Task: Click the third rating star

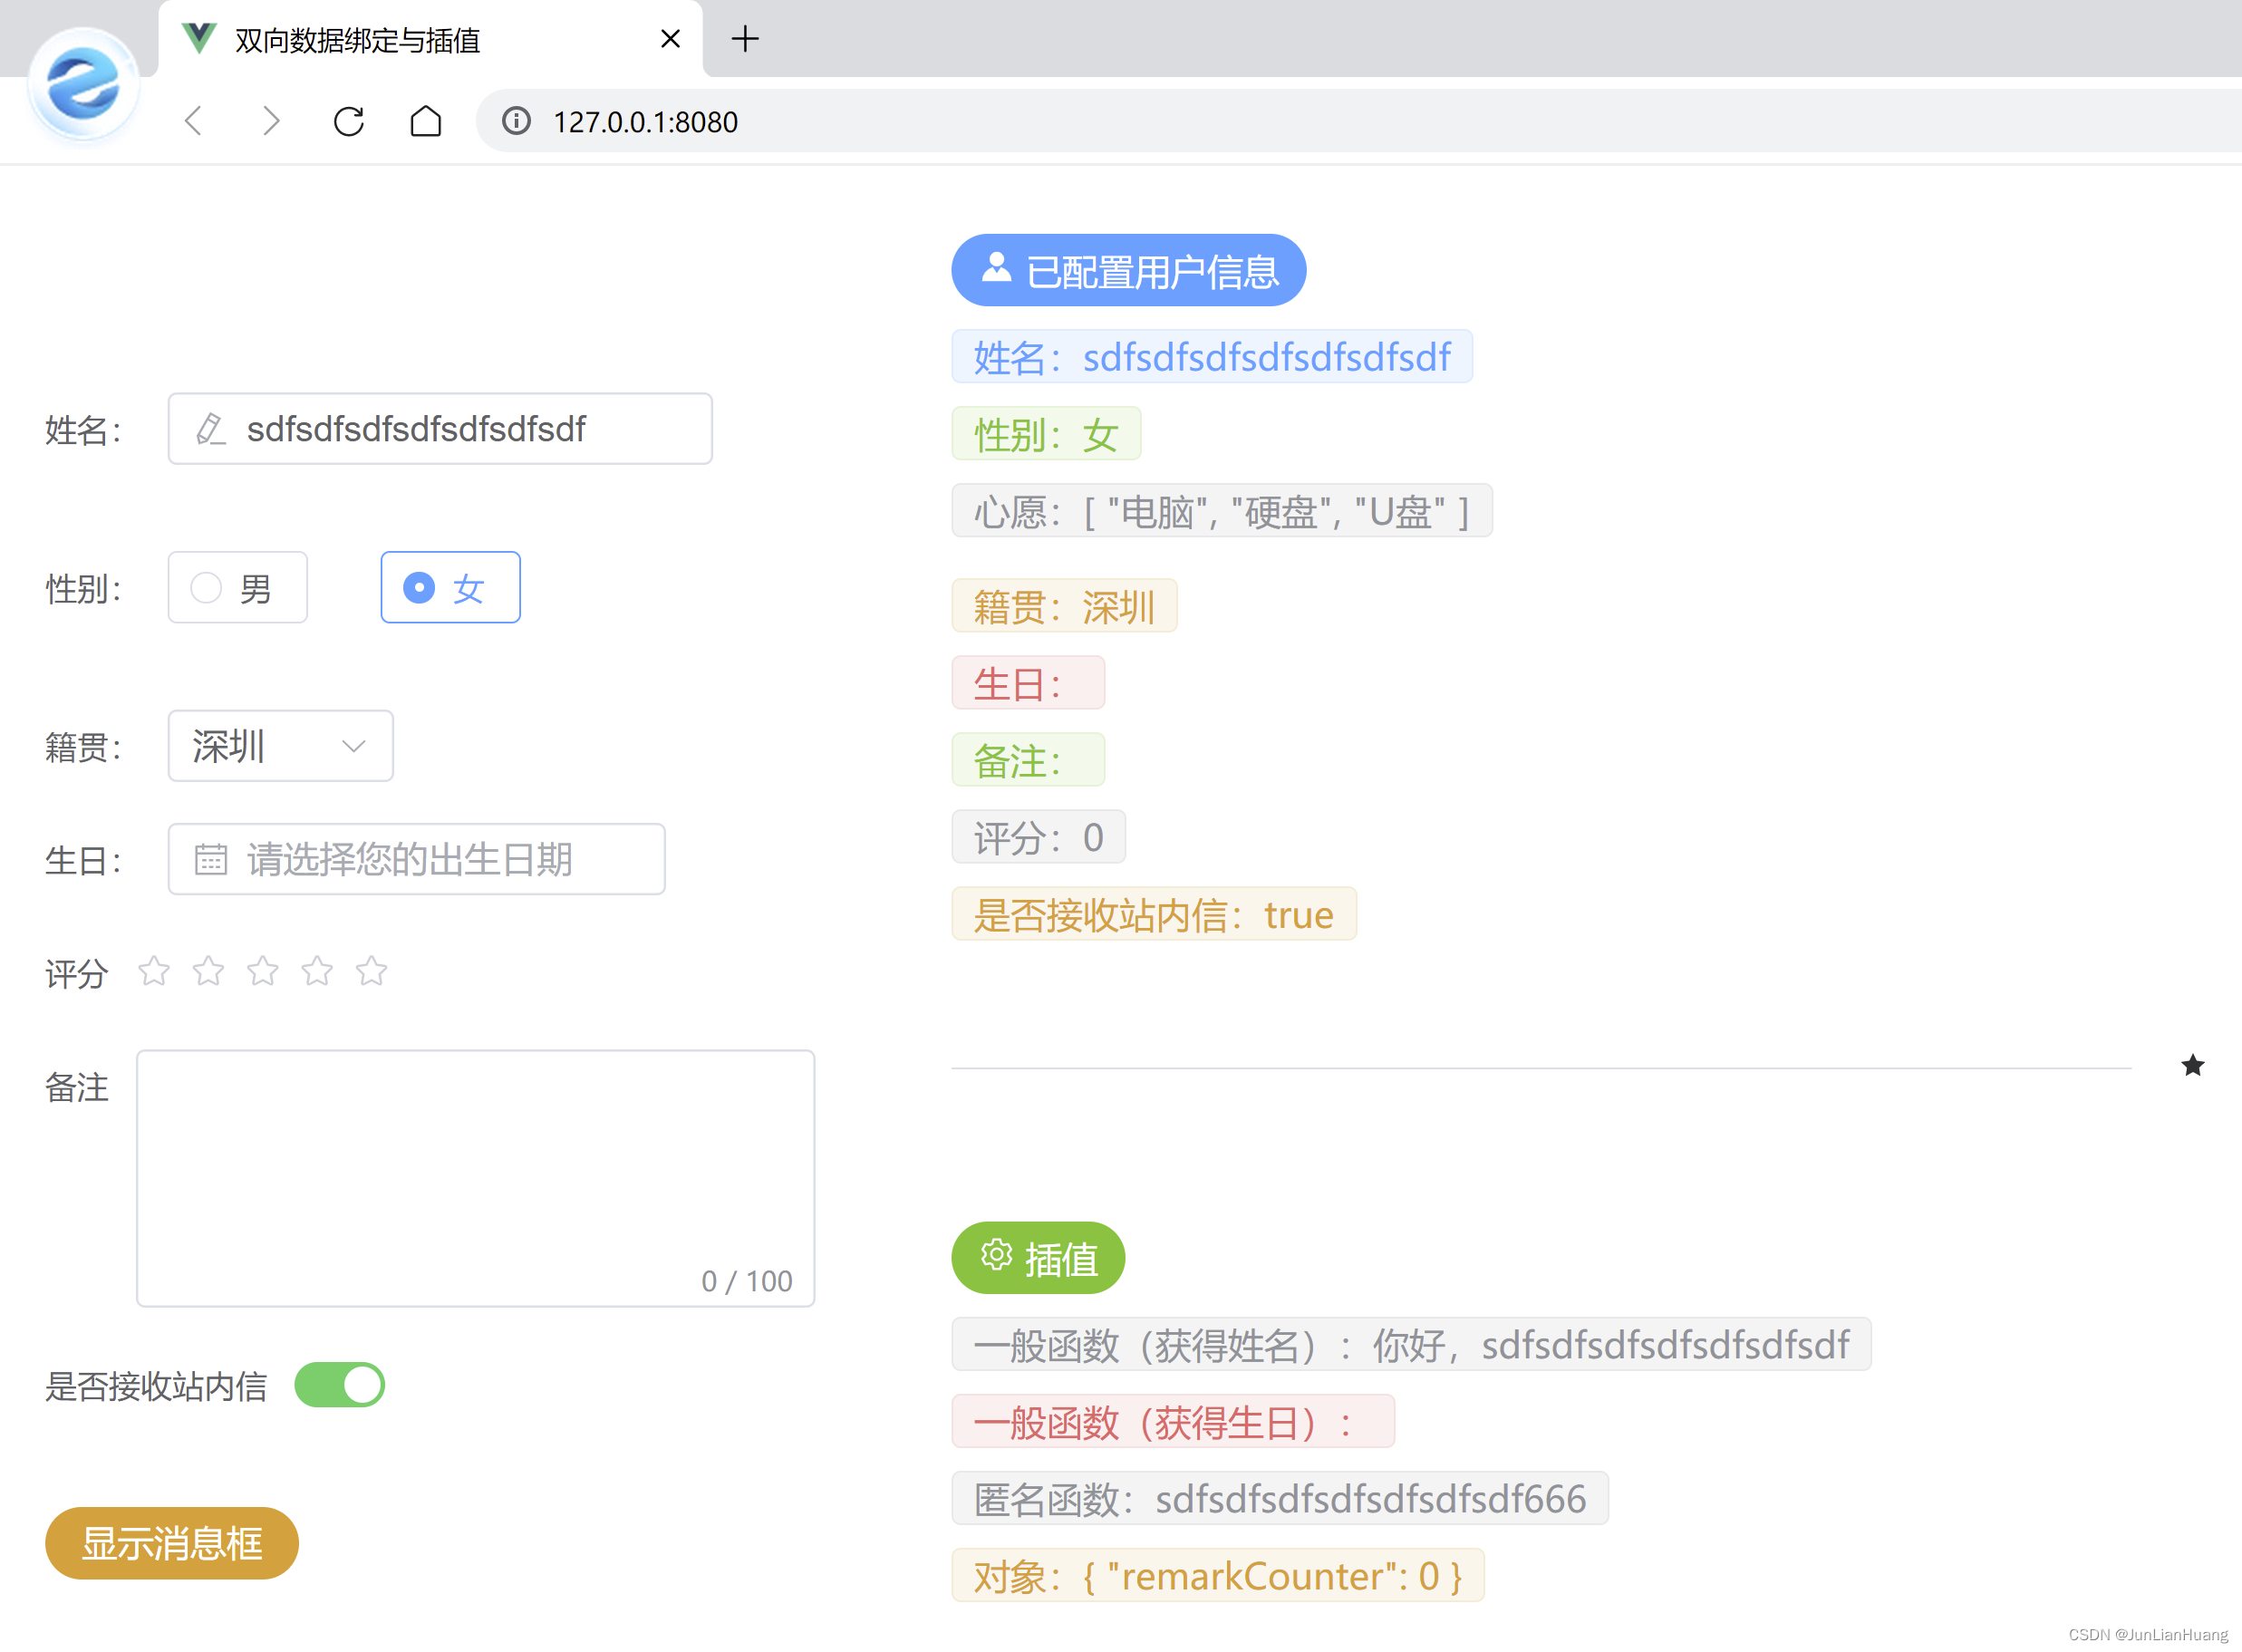Action: [263, 971]
